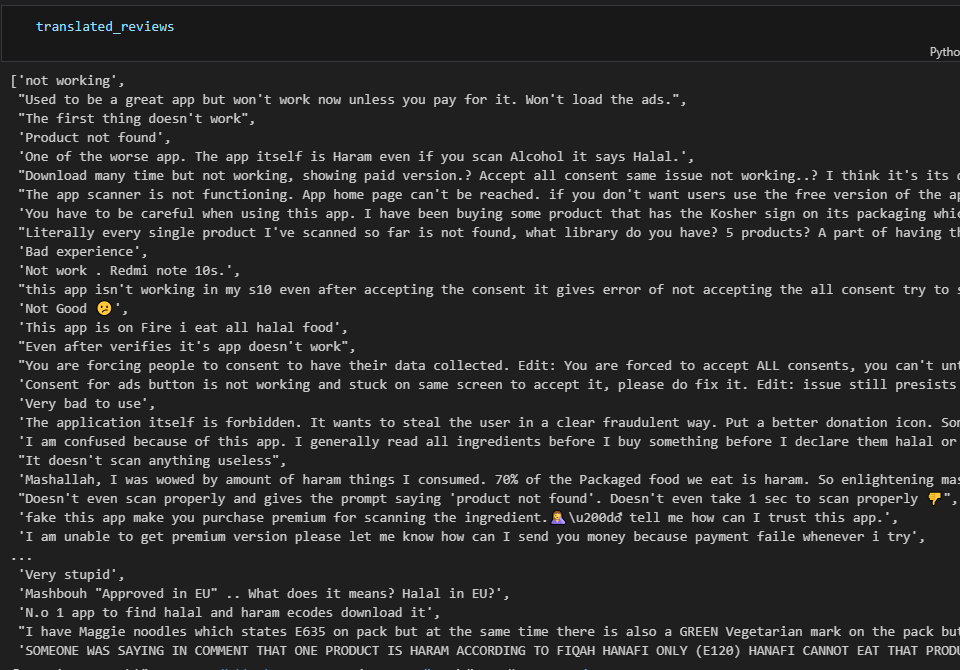Click the "Even after verifies it's app" line
Viewport: 960px width, 670px height.
click(x=187, y=347)
